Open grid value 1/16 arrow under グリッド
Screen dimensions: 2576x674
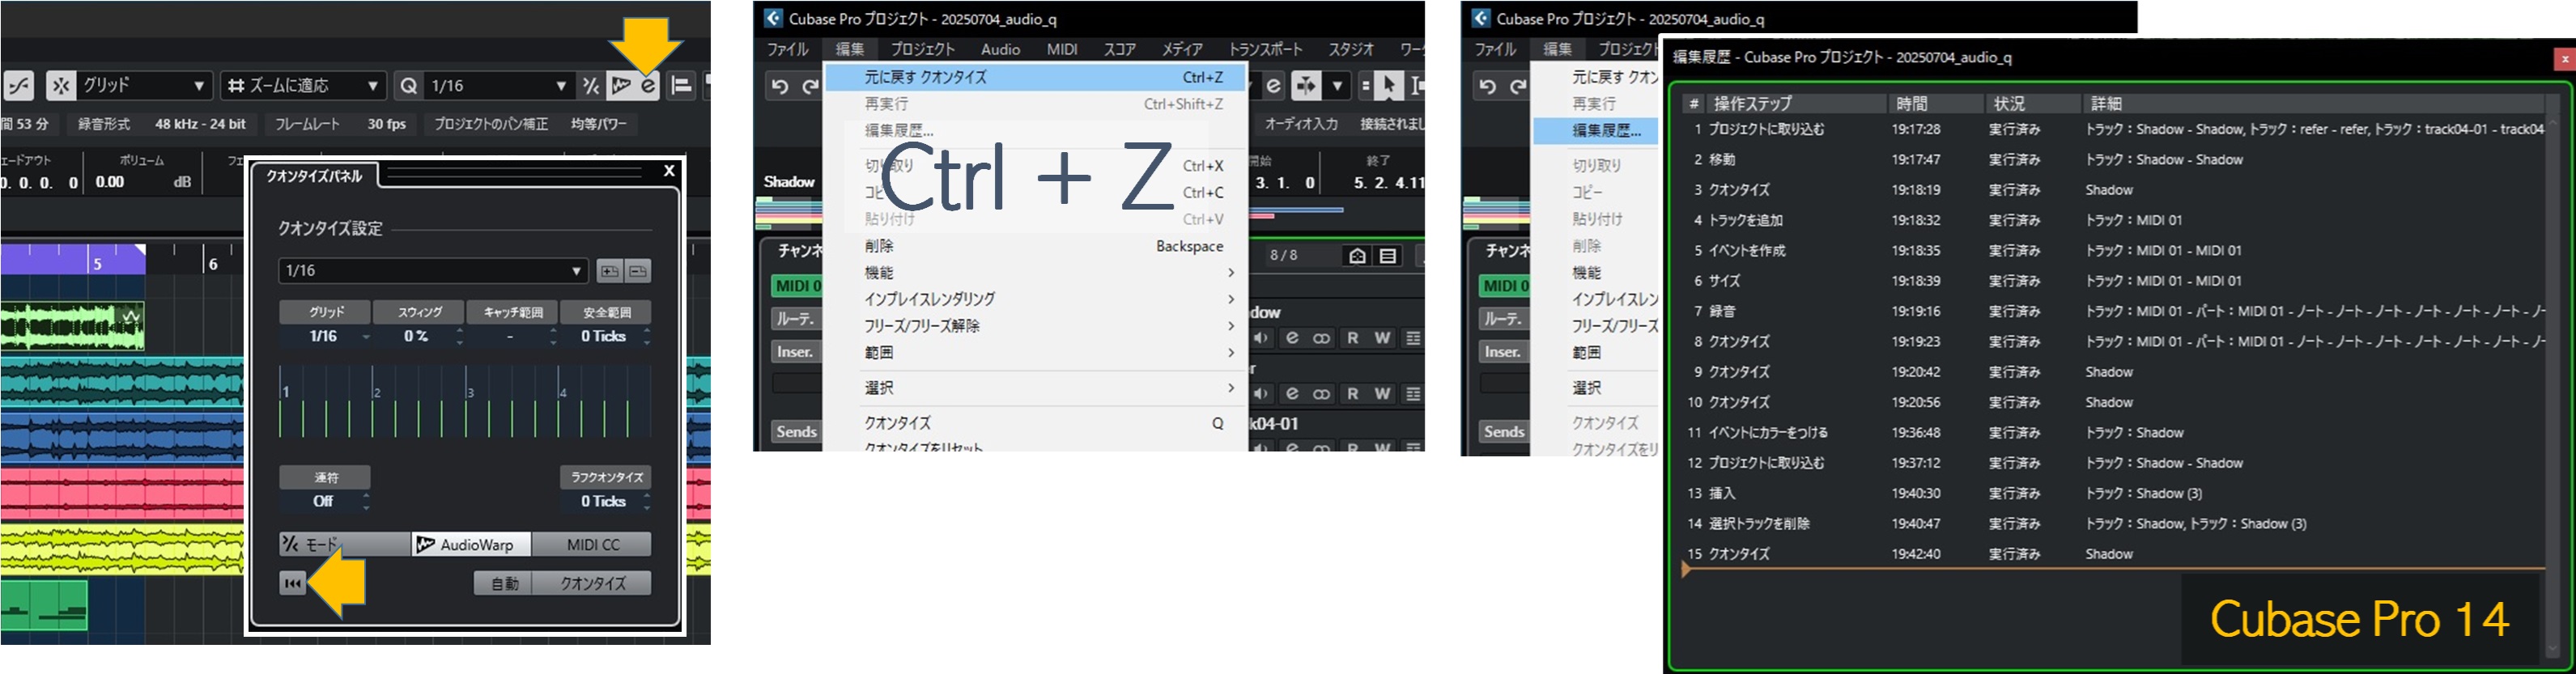(366, 337)
